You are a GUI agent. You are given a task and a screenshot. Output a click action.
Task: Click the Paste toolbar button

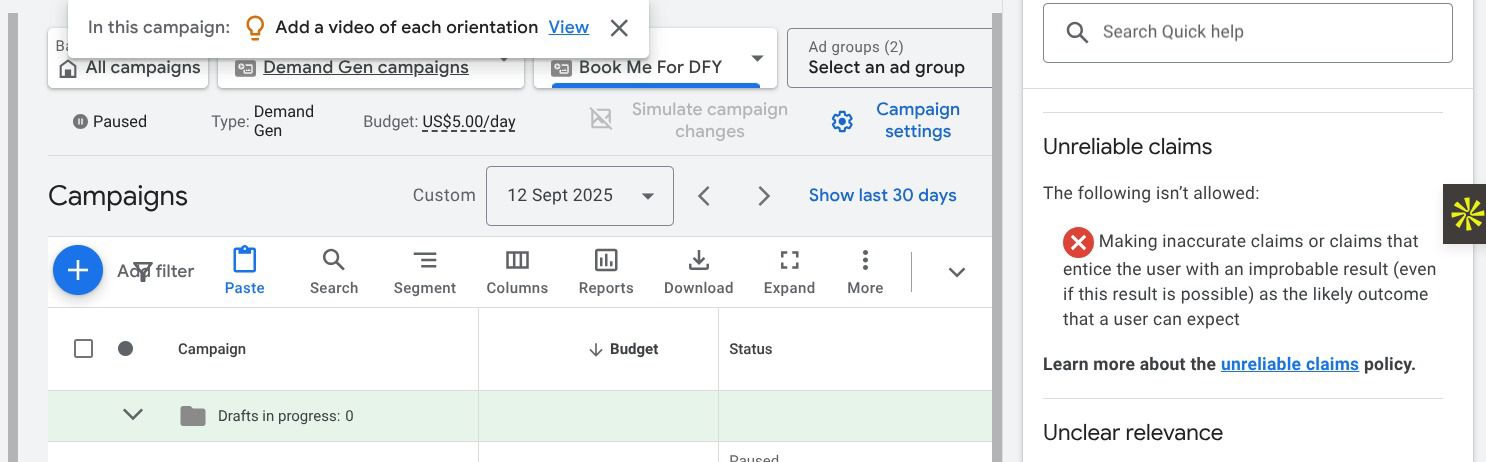(244, 271)
